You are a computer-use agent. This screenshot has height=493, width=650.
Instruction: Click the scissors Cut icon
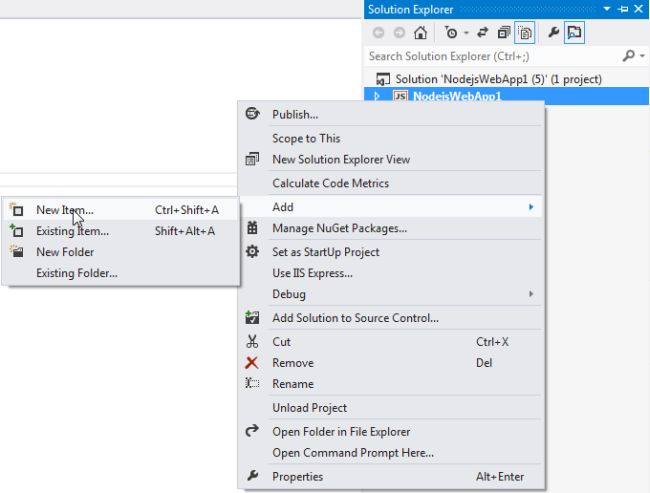point(252,341)
